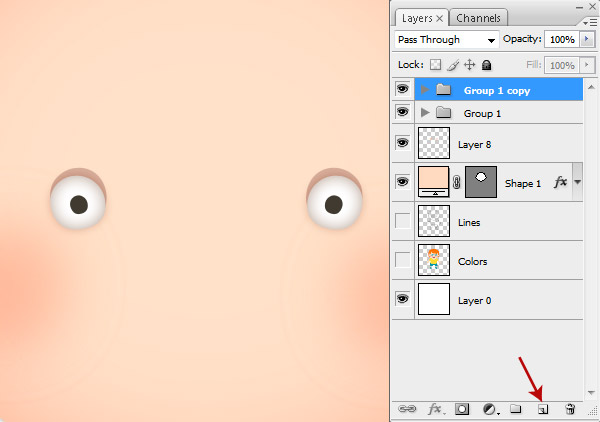This screenshot has width=600, height=422.
Task: Create a new group folder
Action: pyautogui.click(x=515, y=409)
